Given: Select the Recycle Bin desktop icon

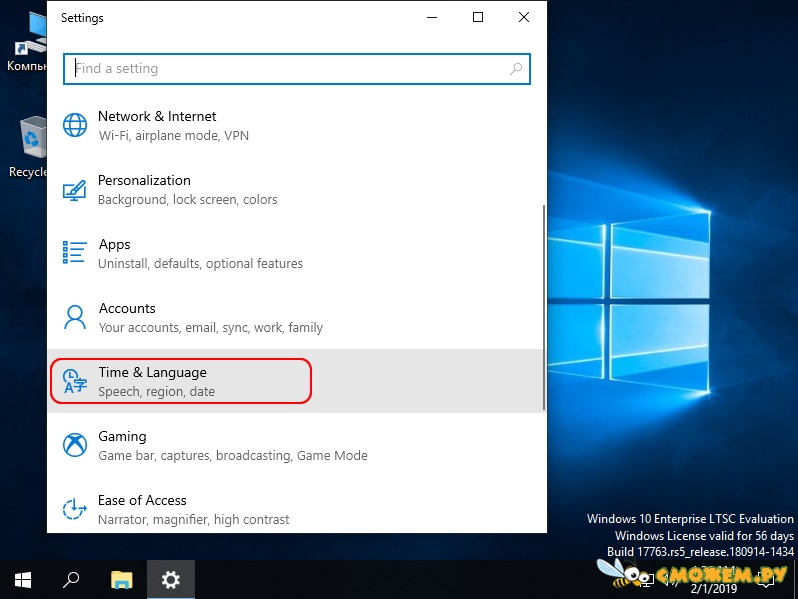Looking at the screenshot, I should click(x=28, y=147).
